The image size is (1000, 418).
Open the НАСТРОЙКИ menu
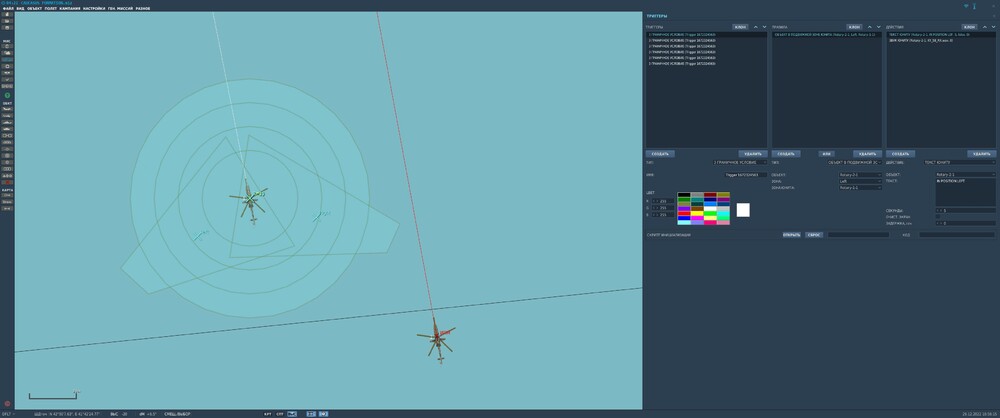pyautogui.click(x=94, y=8)
